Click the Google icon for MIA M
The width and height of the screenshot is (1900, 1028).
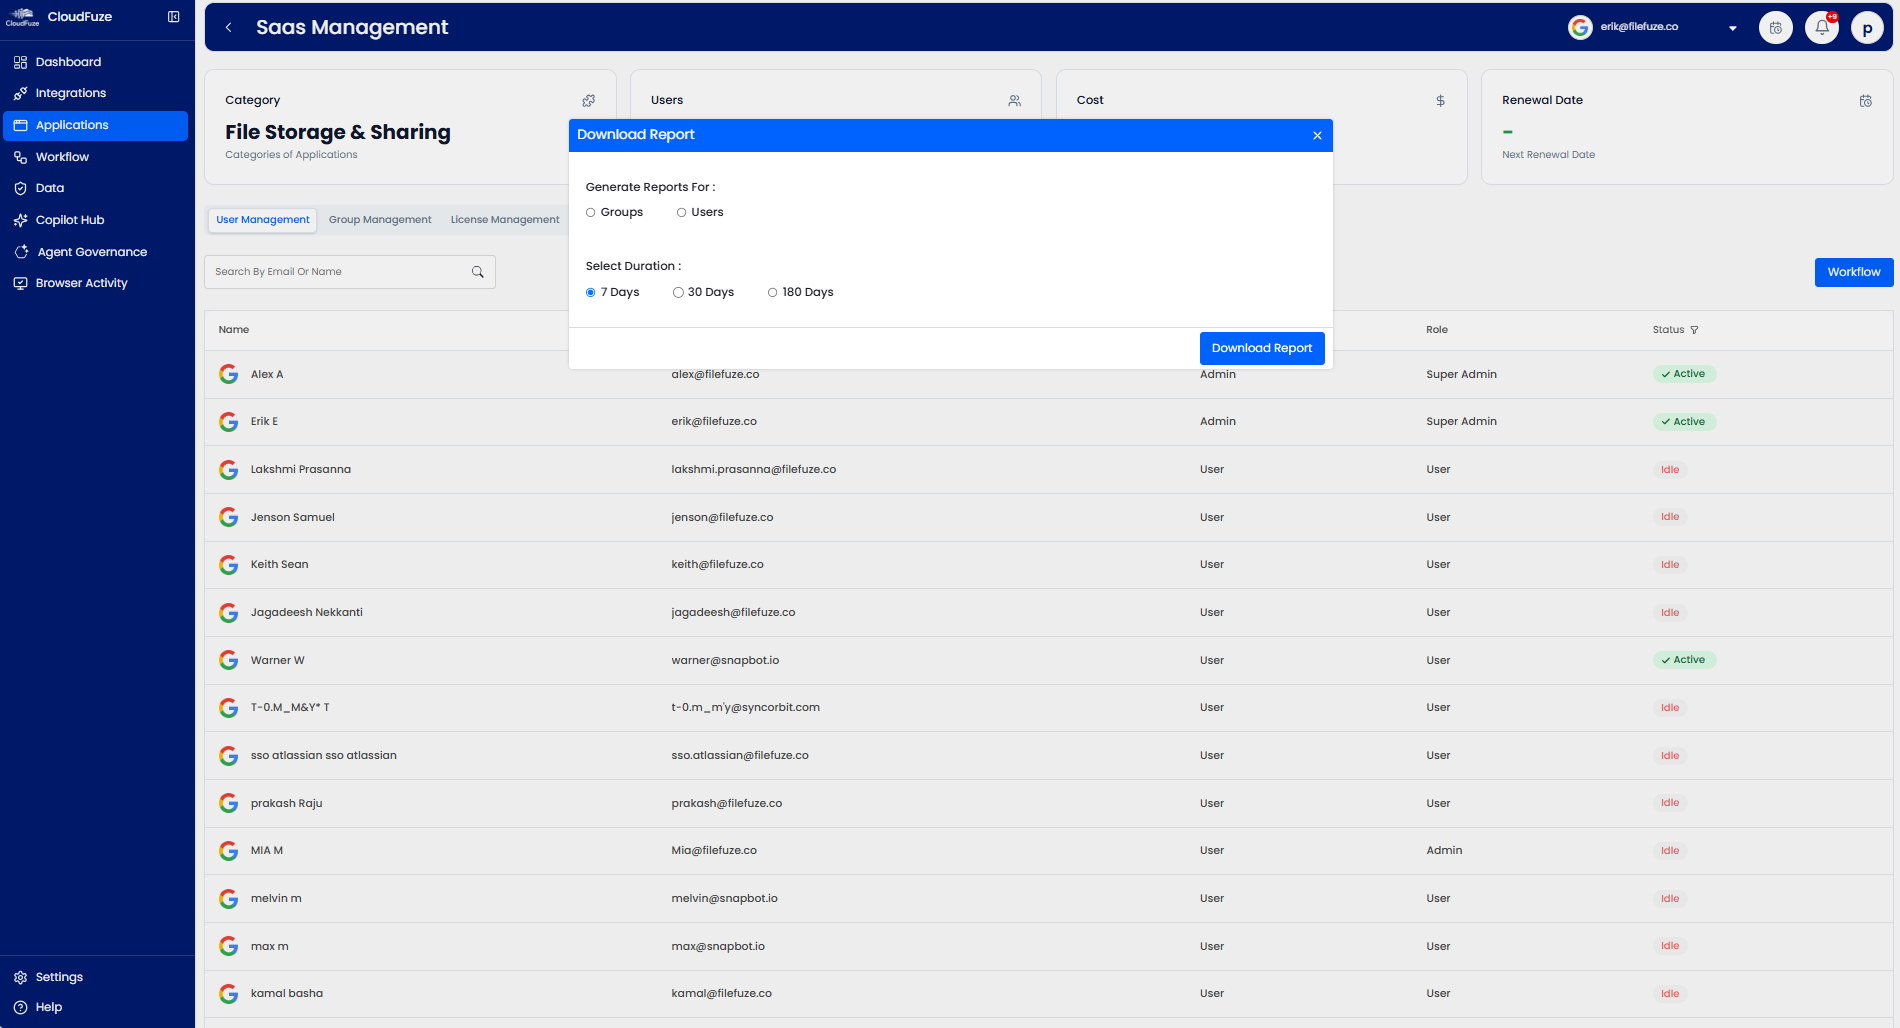[229, 851]
